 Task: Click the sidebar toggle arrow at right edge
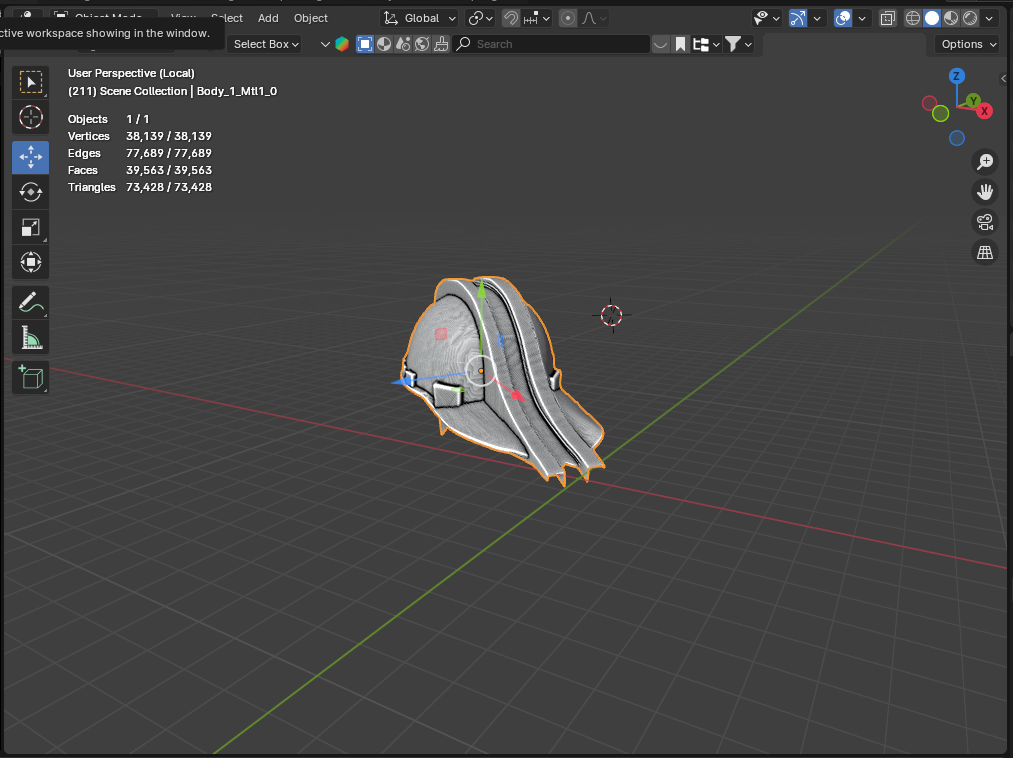[1003, 79]
